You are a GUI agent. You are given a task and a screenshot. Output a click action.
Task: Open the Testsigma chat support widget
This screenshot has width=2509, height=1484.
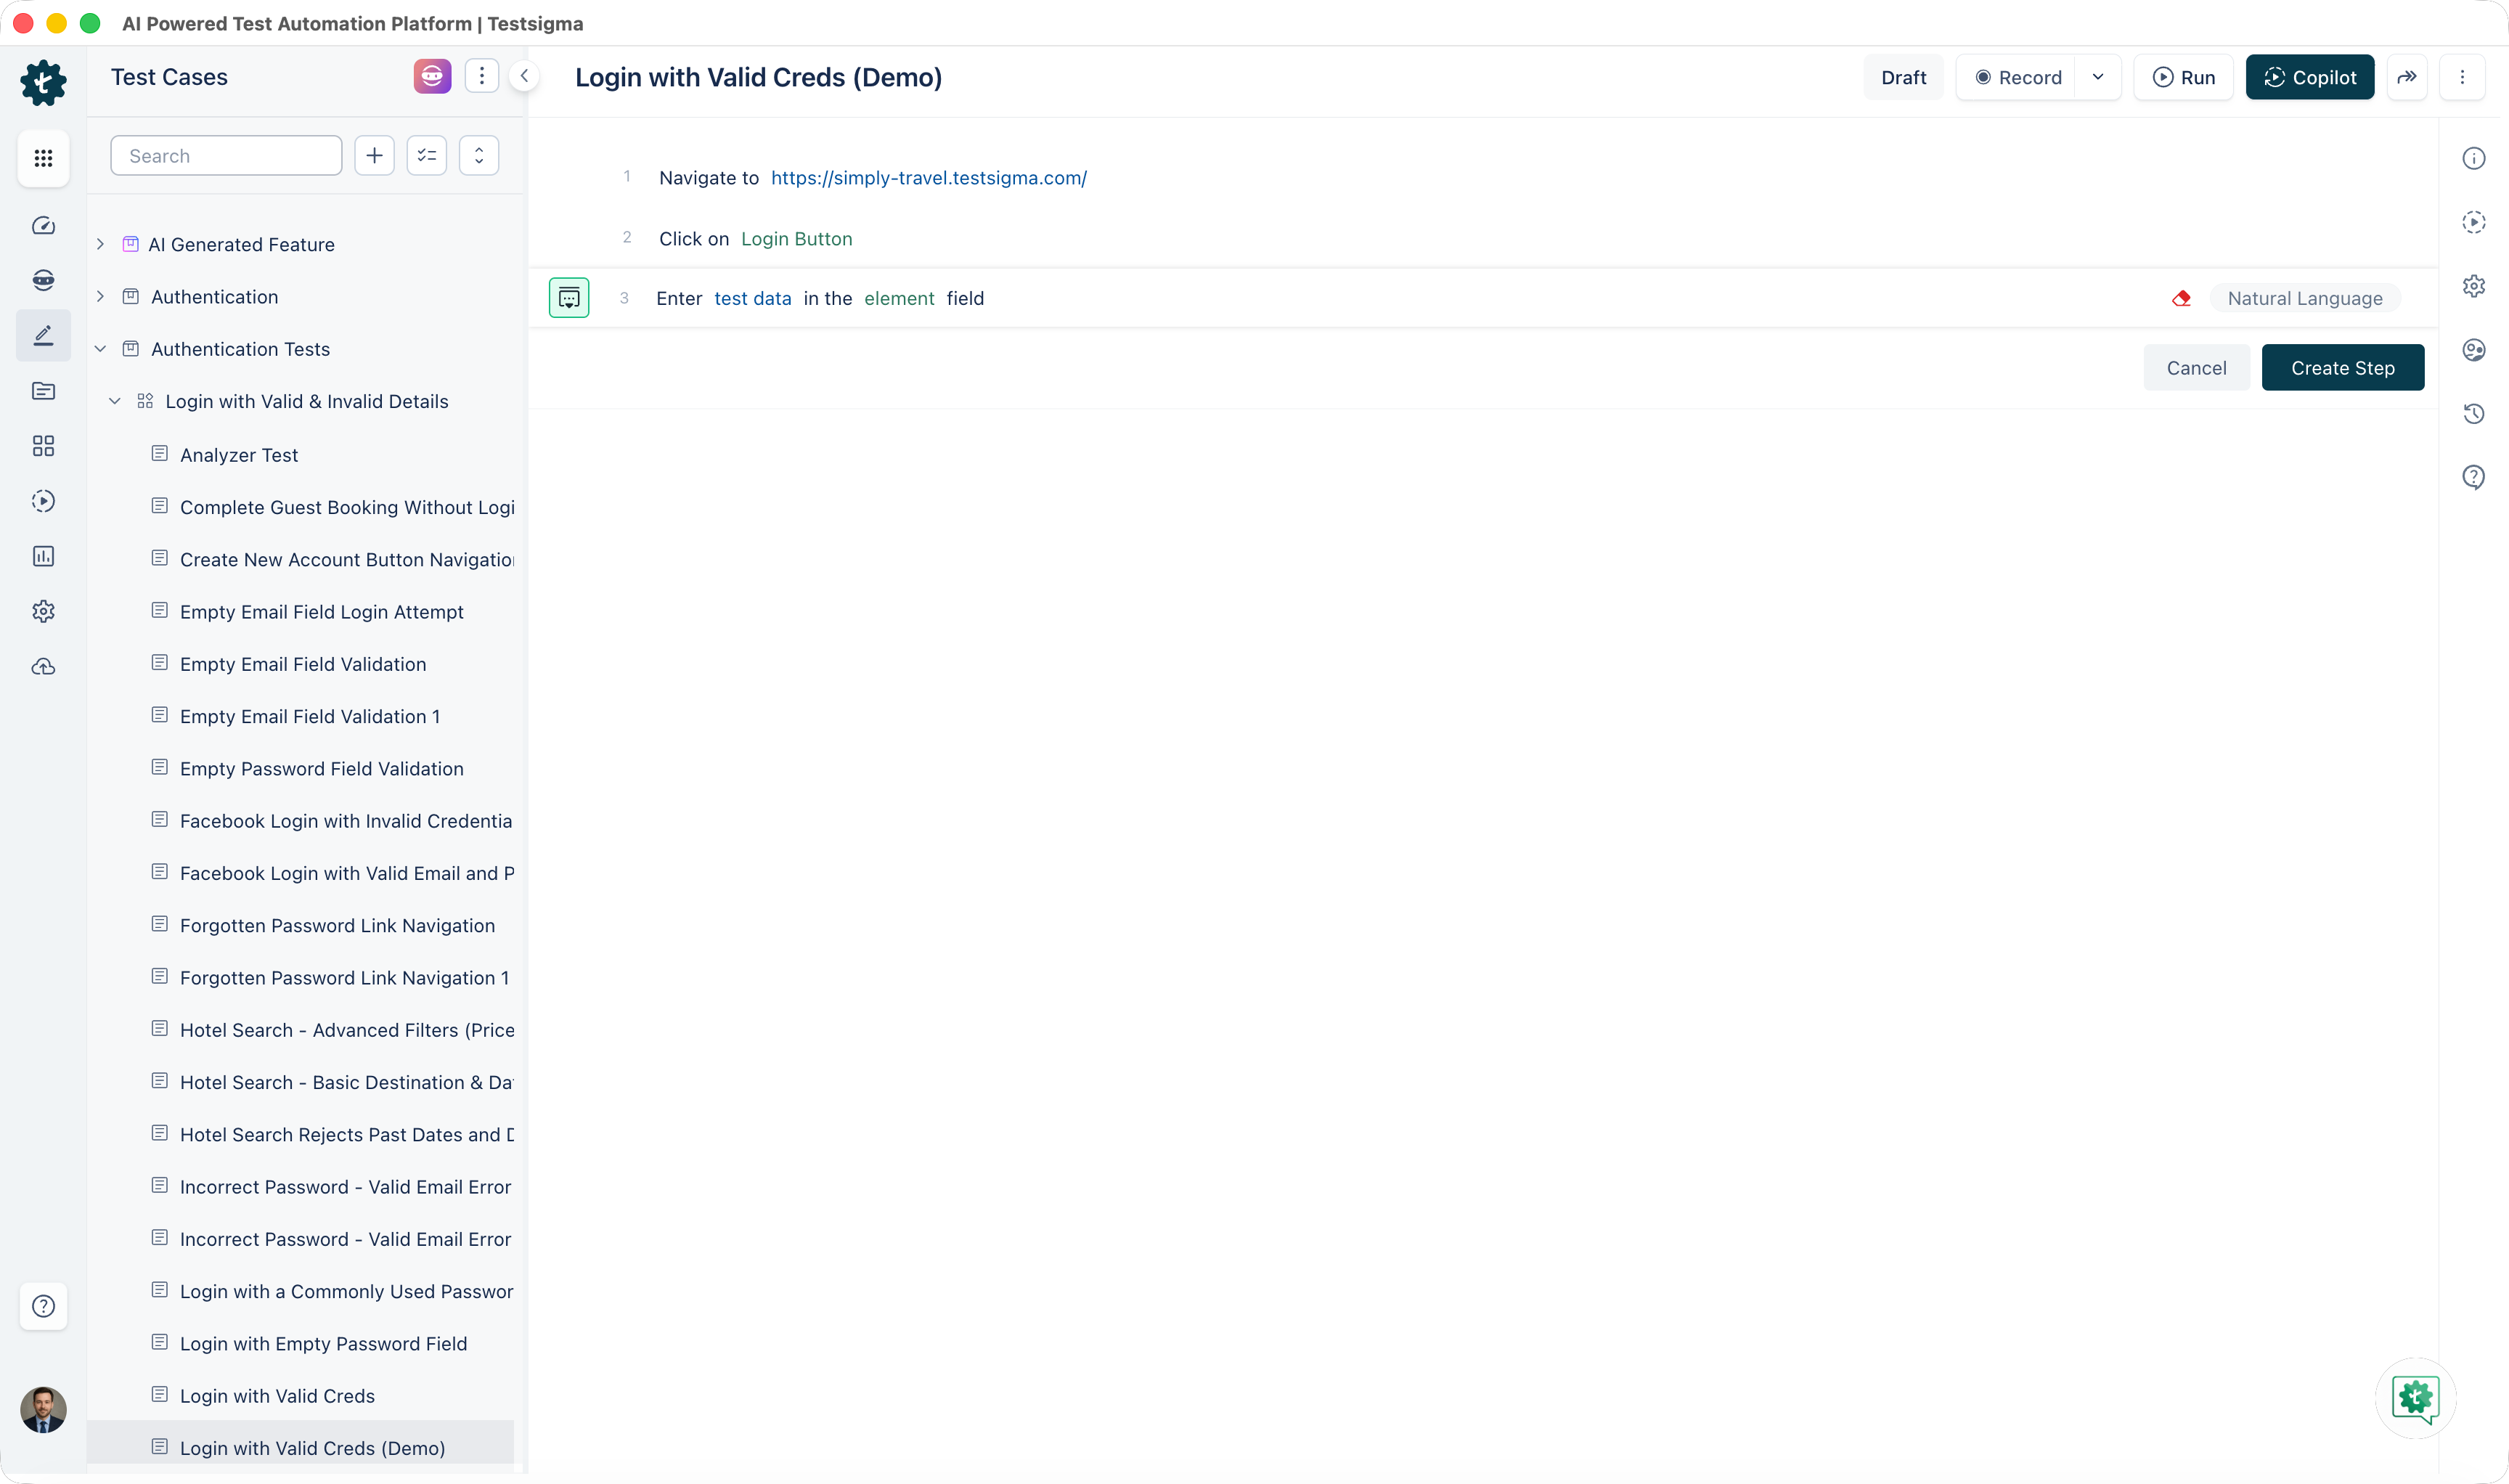pyautogui.click(x=2416, y=1398)
